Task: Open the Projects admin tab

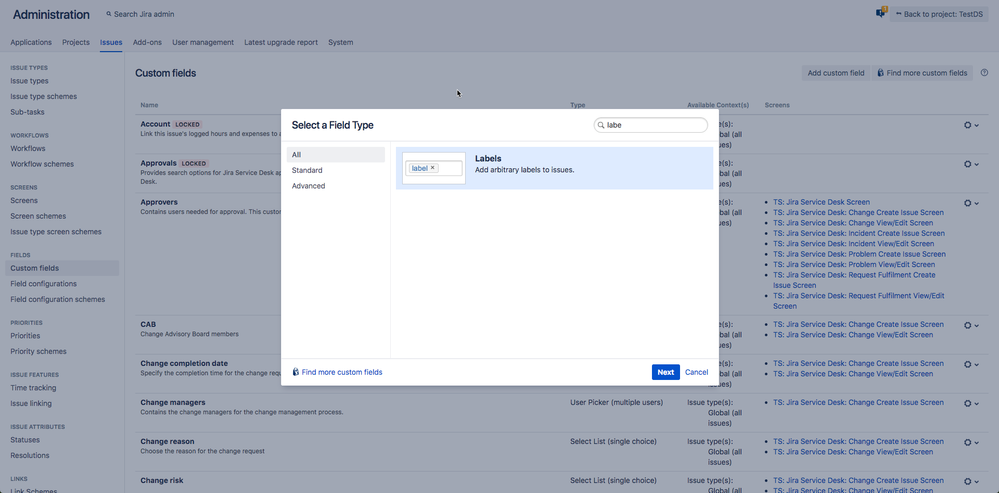Action: (76, 42)
